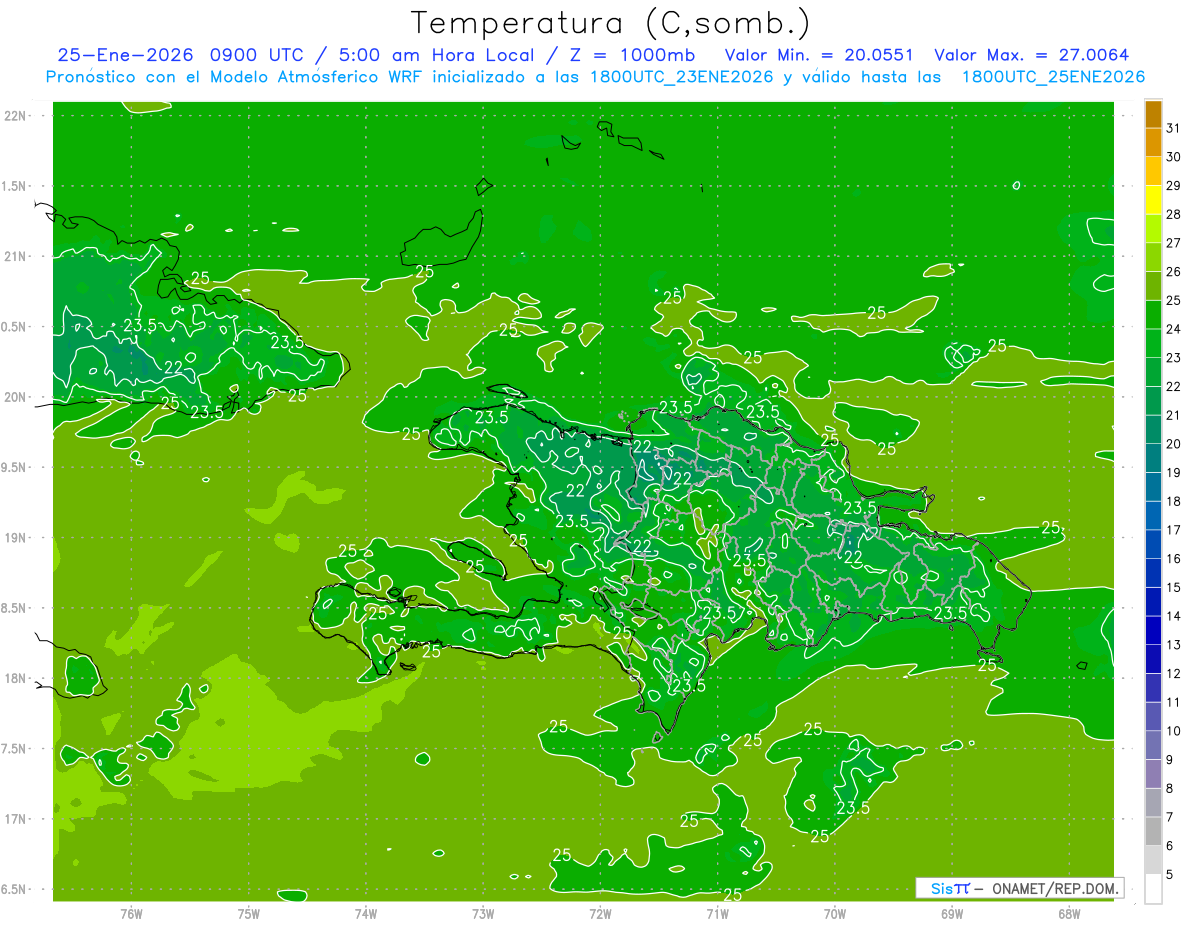Click the 70W longitude axis label
The height and width of the screenshot is (927, 1200).
pyautogui.click(x=835, y=914)
